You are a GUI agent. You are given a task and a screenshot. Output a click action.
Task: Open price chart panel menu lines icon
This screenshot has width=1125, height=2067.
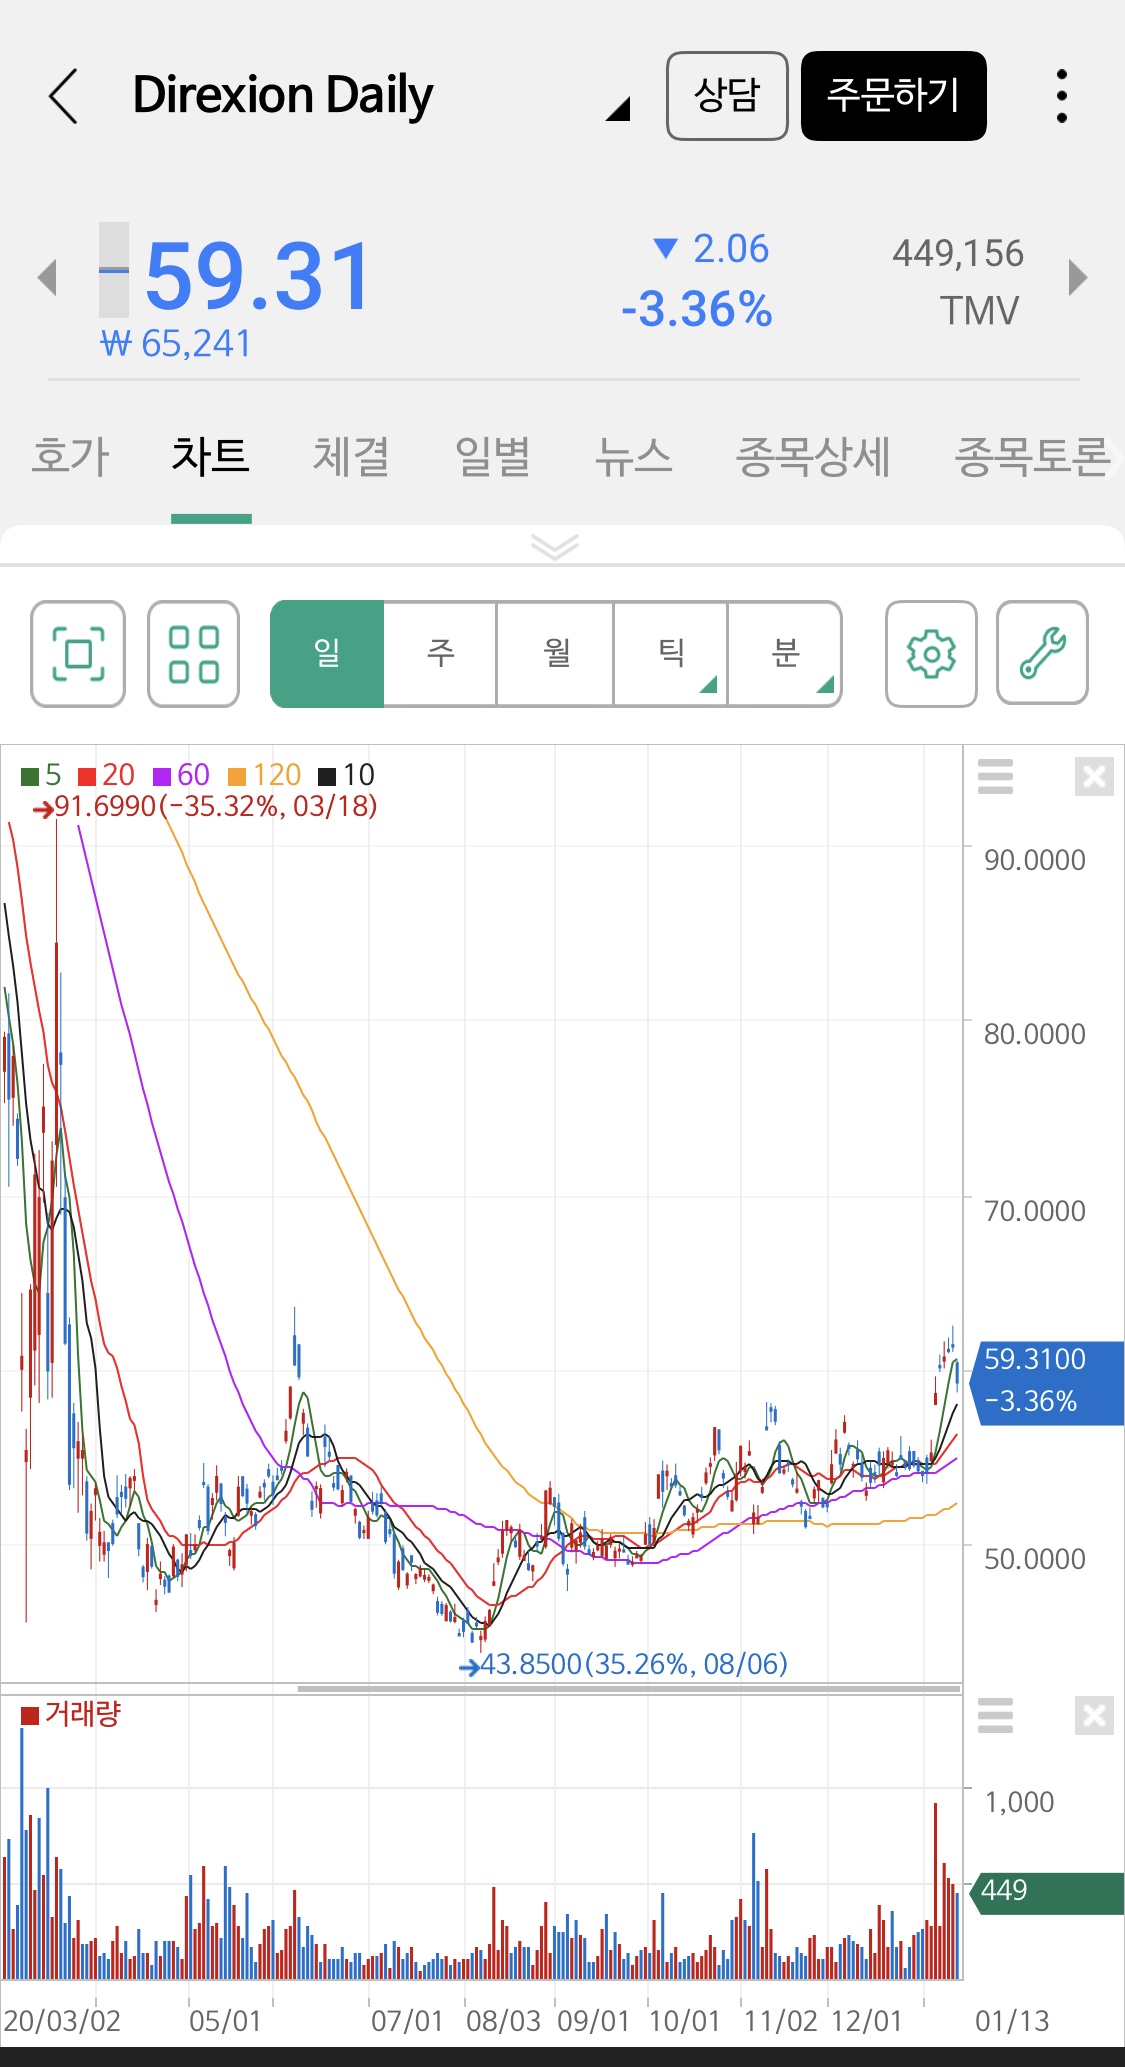point(995,776)
